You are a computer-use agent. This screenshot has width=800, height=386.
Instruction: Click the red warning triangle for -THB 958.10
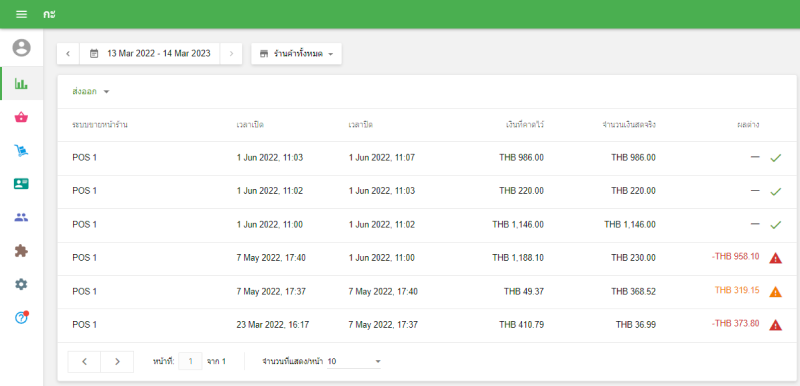[x=776, y=258]
